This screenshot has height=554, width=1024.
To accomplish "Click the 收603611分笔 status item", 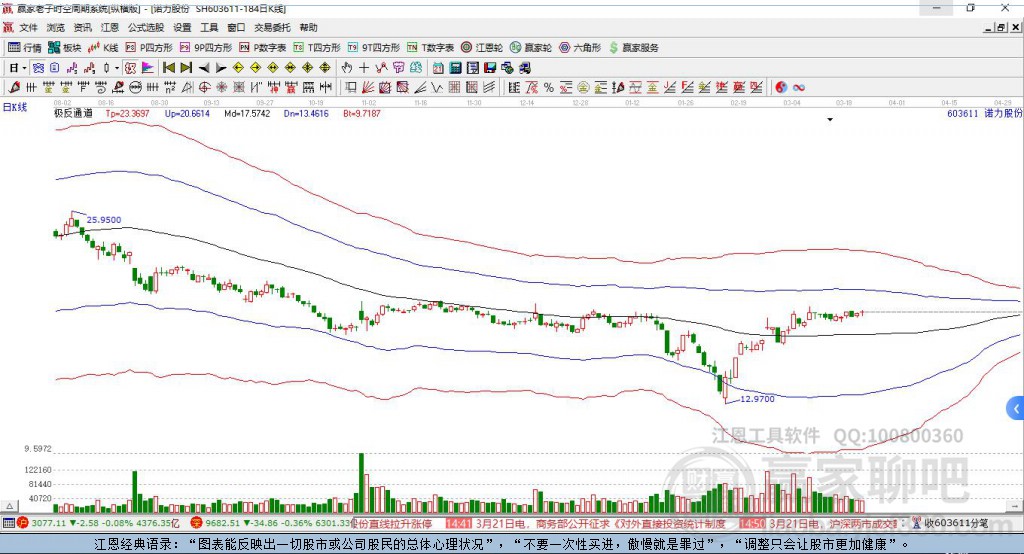I will 950,523.
